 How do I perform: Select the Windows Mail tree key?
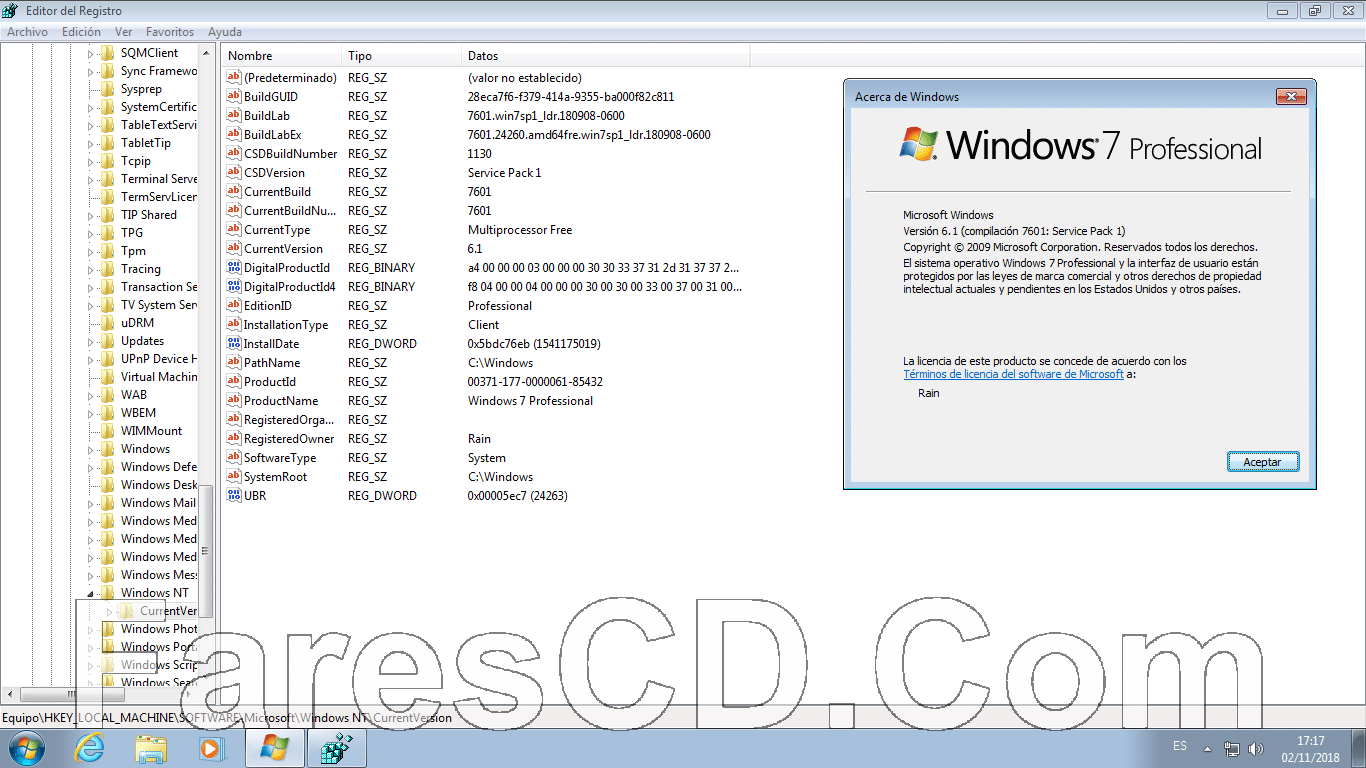(158, 503)
